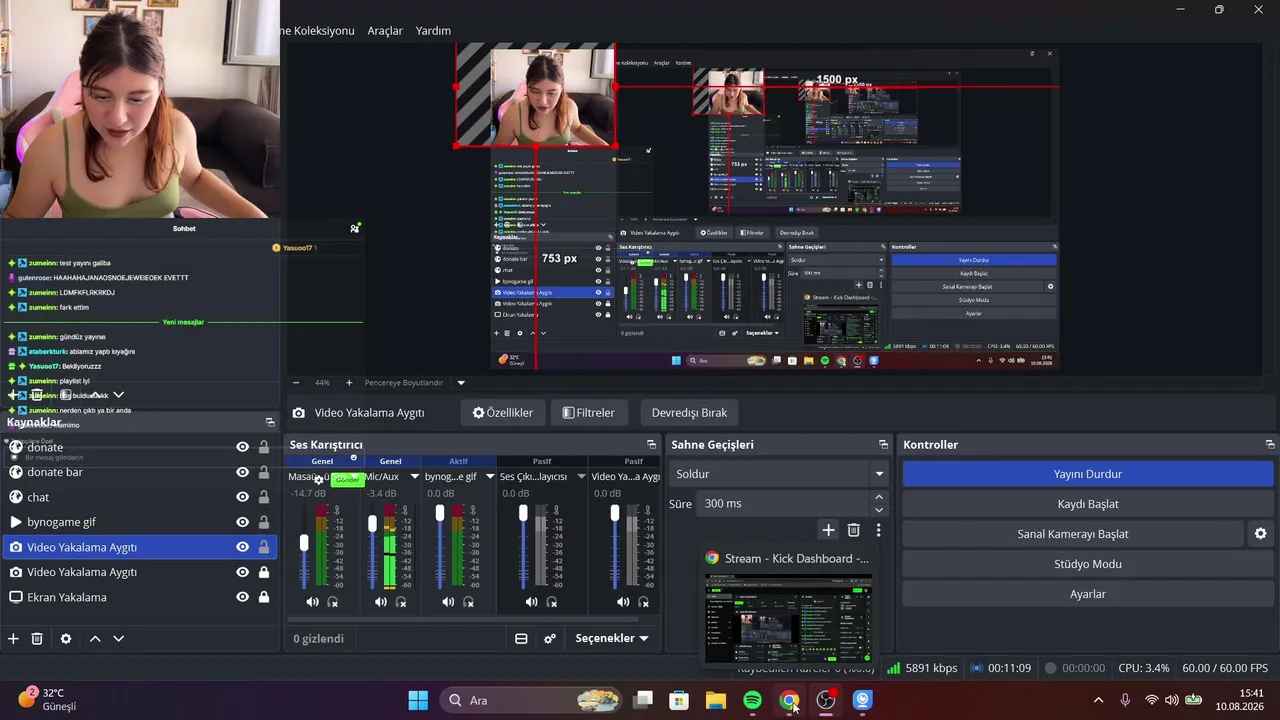Decrease transition duration with down arrow
Screen dimensions: 1280x720
(879, 510)
